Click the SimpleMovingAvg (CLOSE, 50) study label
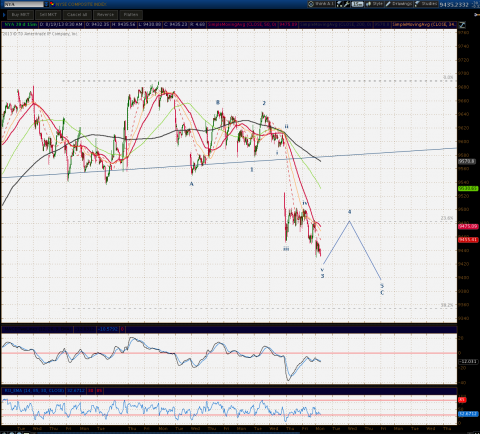Image resolution: width=480 pixels, height=434 pixels. pyautogui.click(x=242, y=25)
